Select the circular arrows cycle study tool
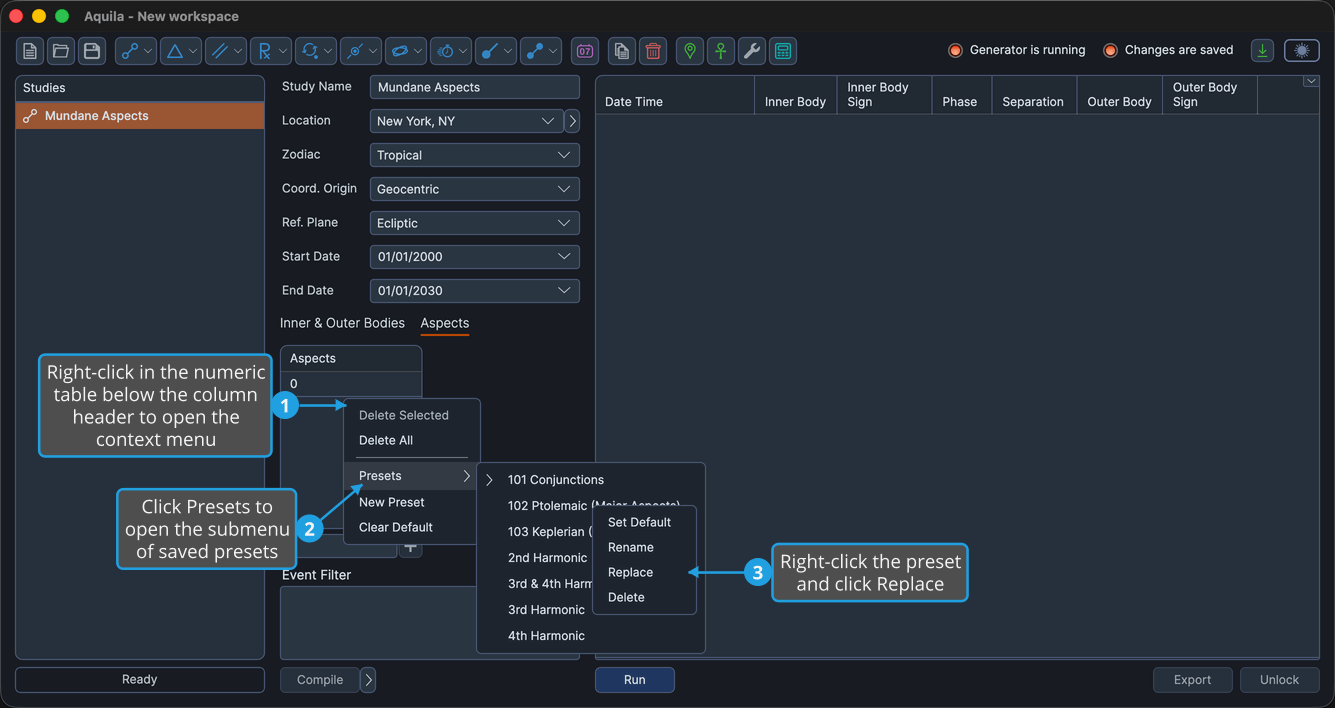 coord(316,51)
